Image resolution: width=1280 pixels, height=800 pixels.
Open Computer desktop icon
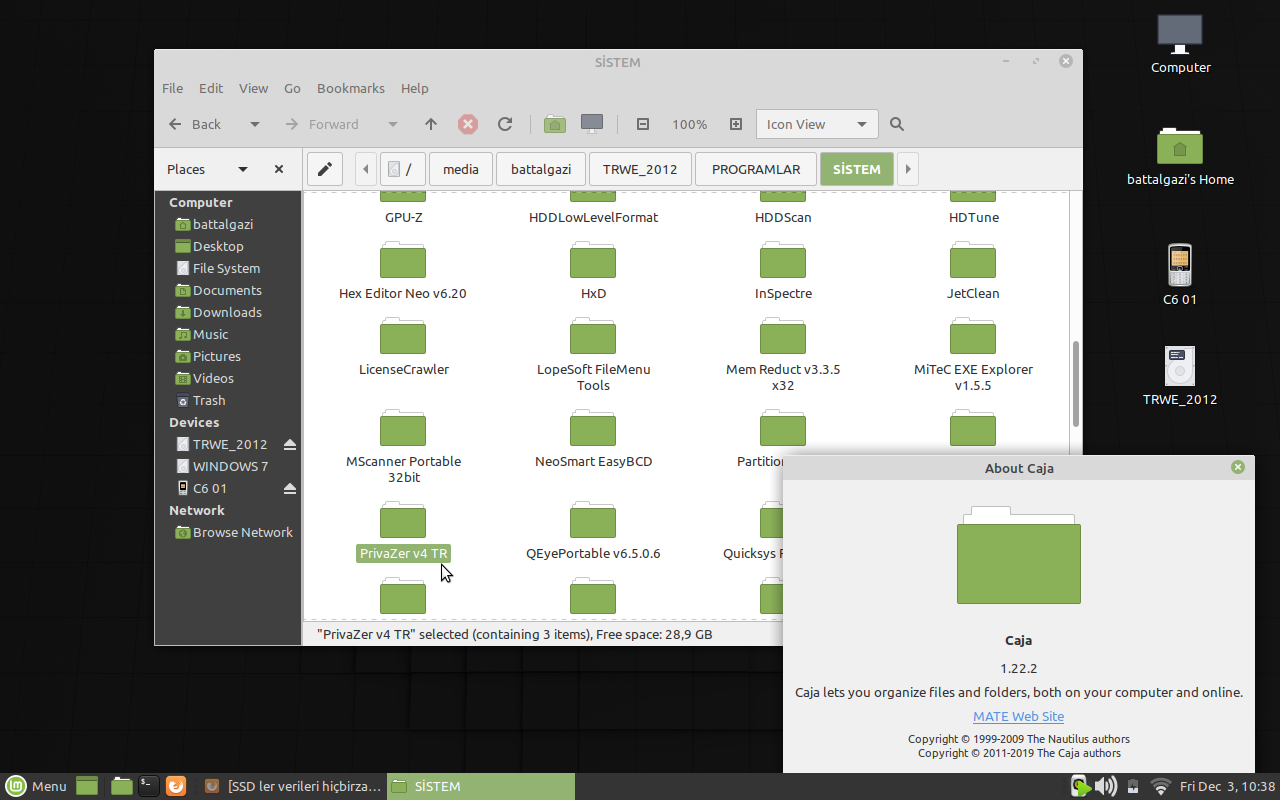point(1180,44)
